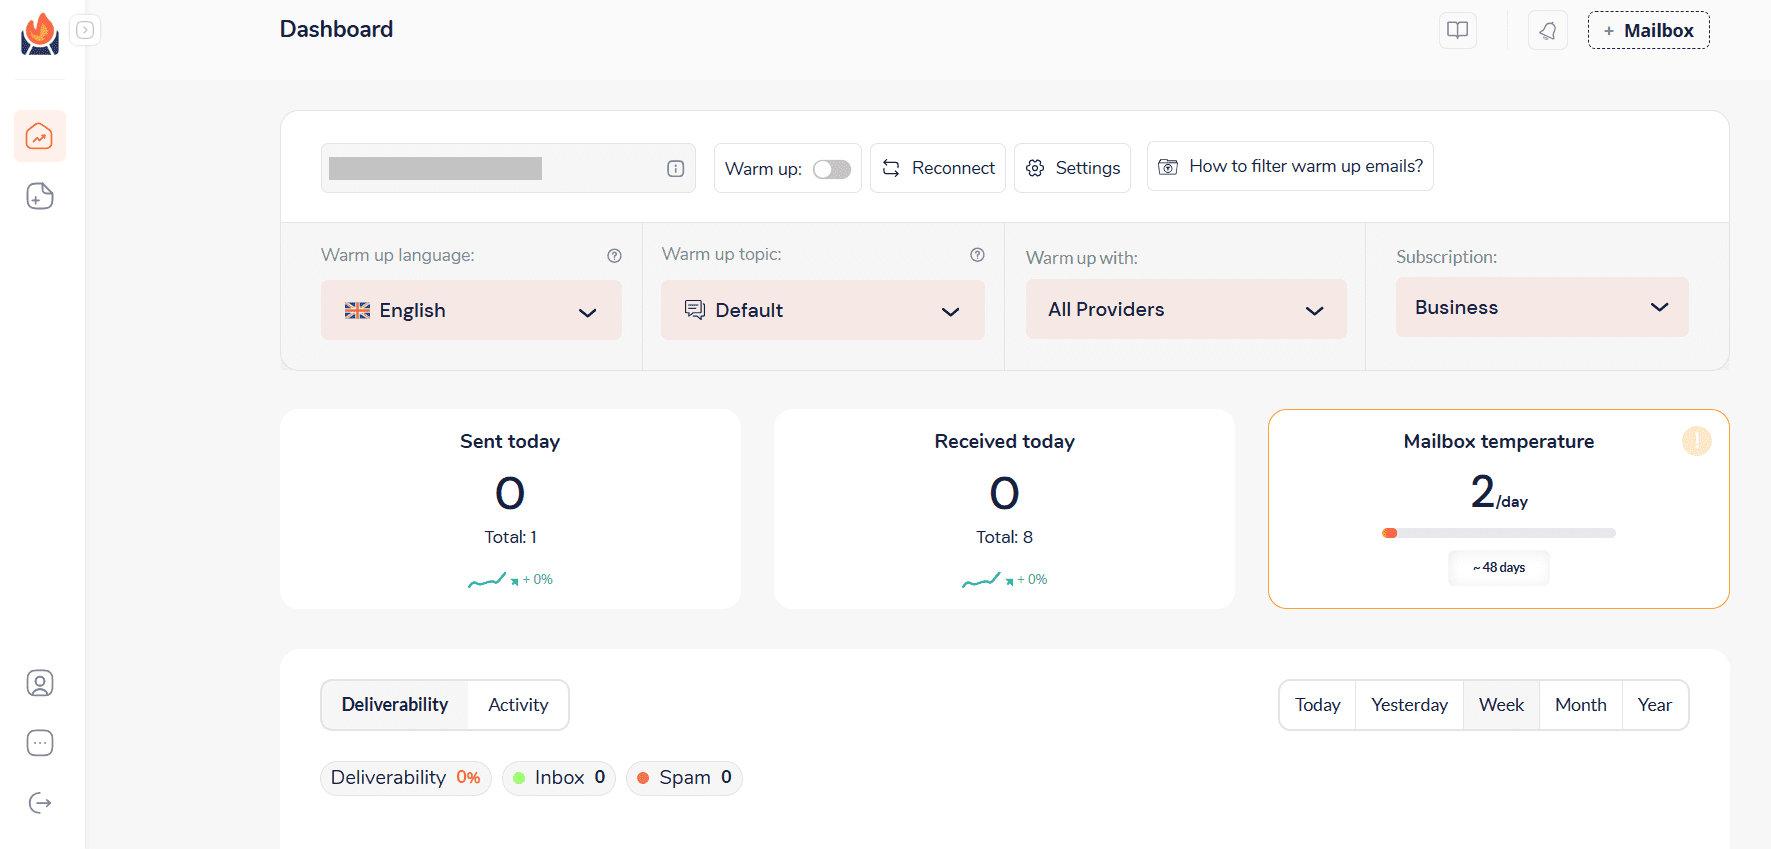Switch to the Deliverability tab

pyautogui.click(x=395, y=705)
